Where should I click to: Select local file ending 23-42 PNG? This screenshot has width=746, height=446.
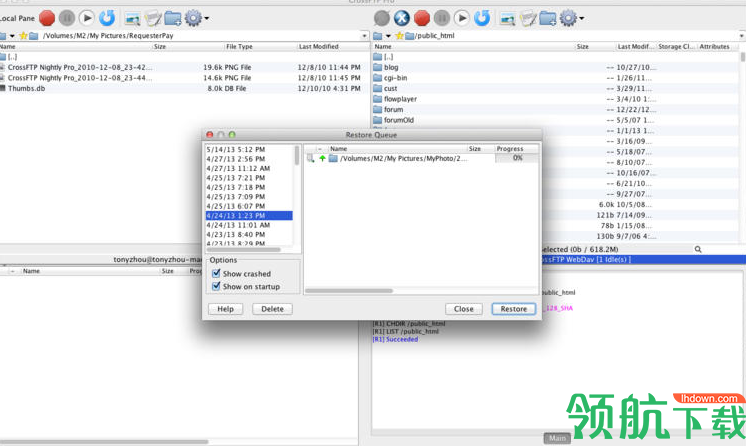click(80, 68)
